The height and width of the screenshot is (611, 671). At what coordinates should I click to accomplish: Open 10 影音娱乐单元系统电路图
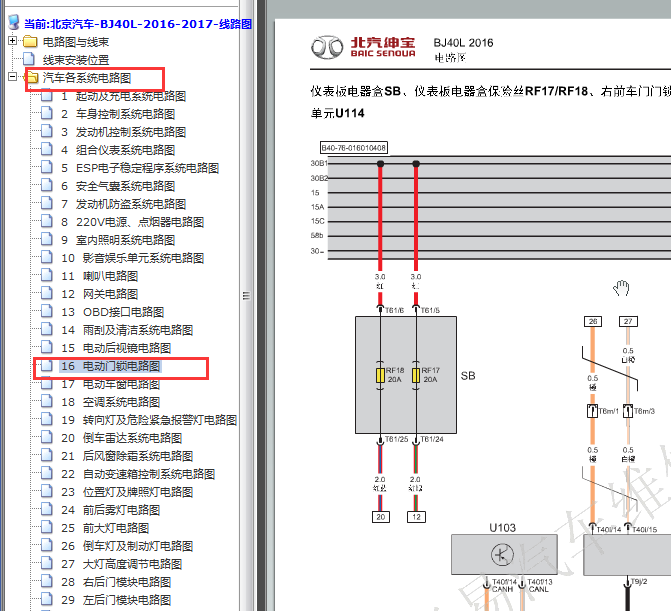click(x=132, y=258)
